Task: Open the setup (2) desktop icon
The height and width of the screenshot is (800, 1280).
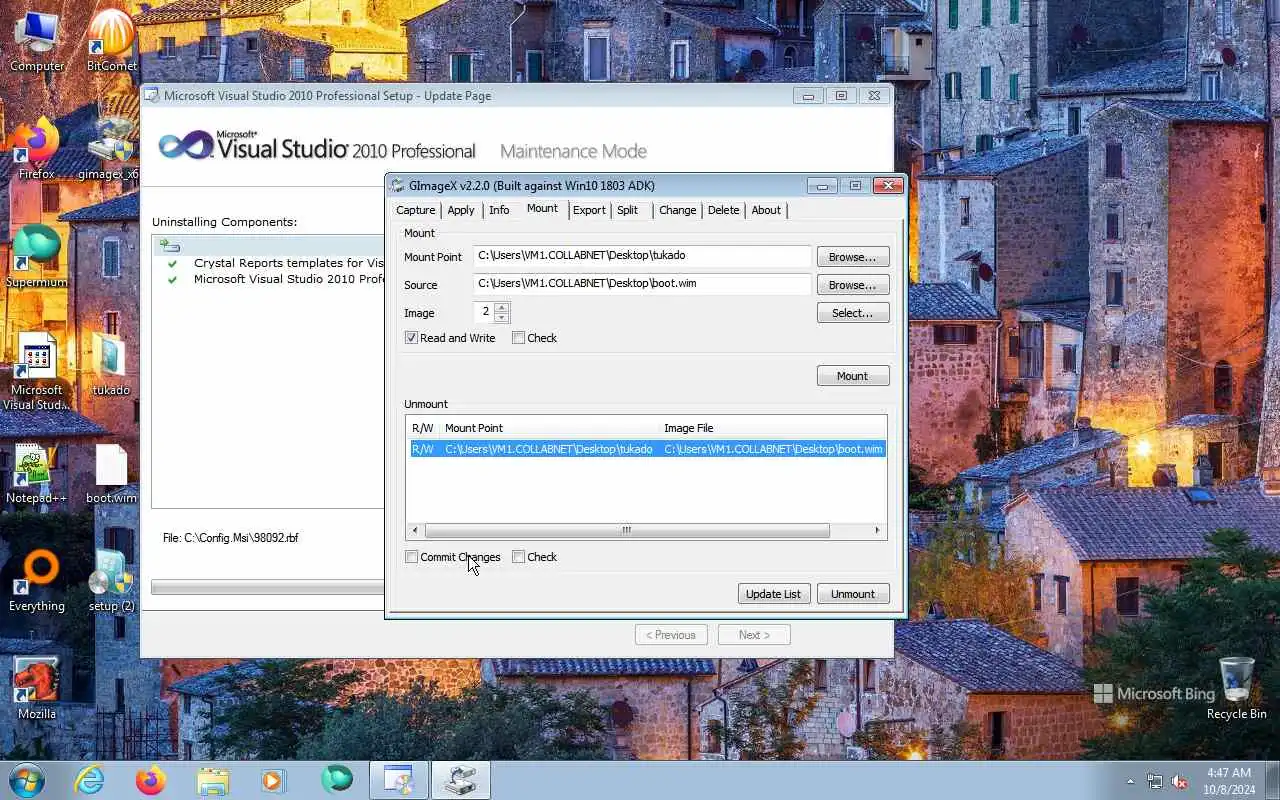Action: [111, 582]
